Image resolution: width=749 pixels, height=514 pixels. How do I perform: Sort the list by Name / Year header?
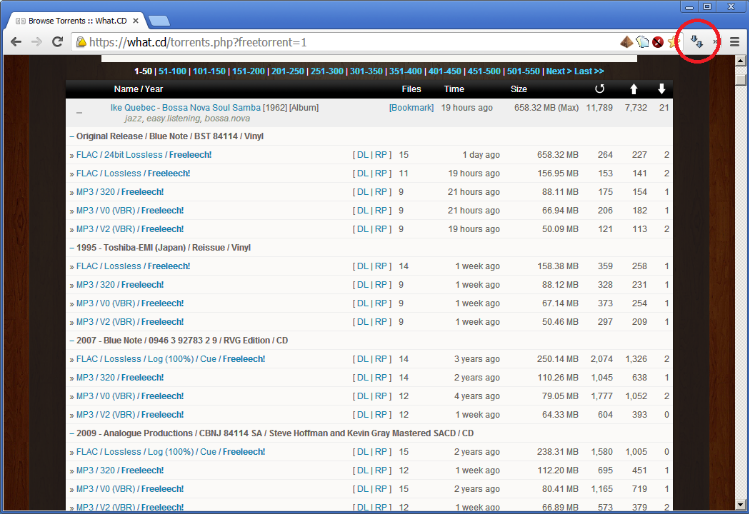click(139, 89)
